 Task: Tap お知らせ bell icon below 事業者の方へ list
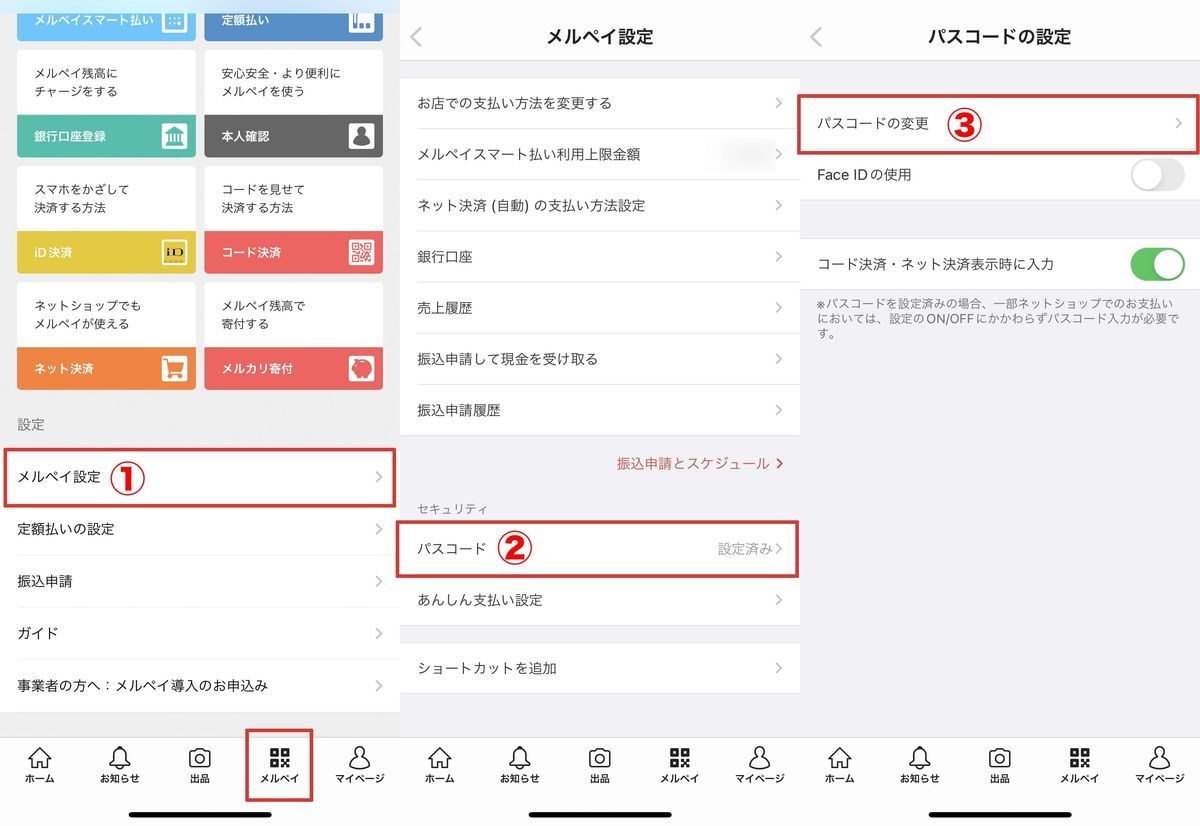click(x=120, y=758)
